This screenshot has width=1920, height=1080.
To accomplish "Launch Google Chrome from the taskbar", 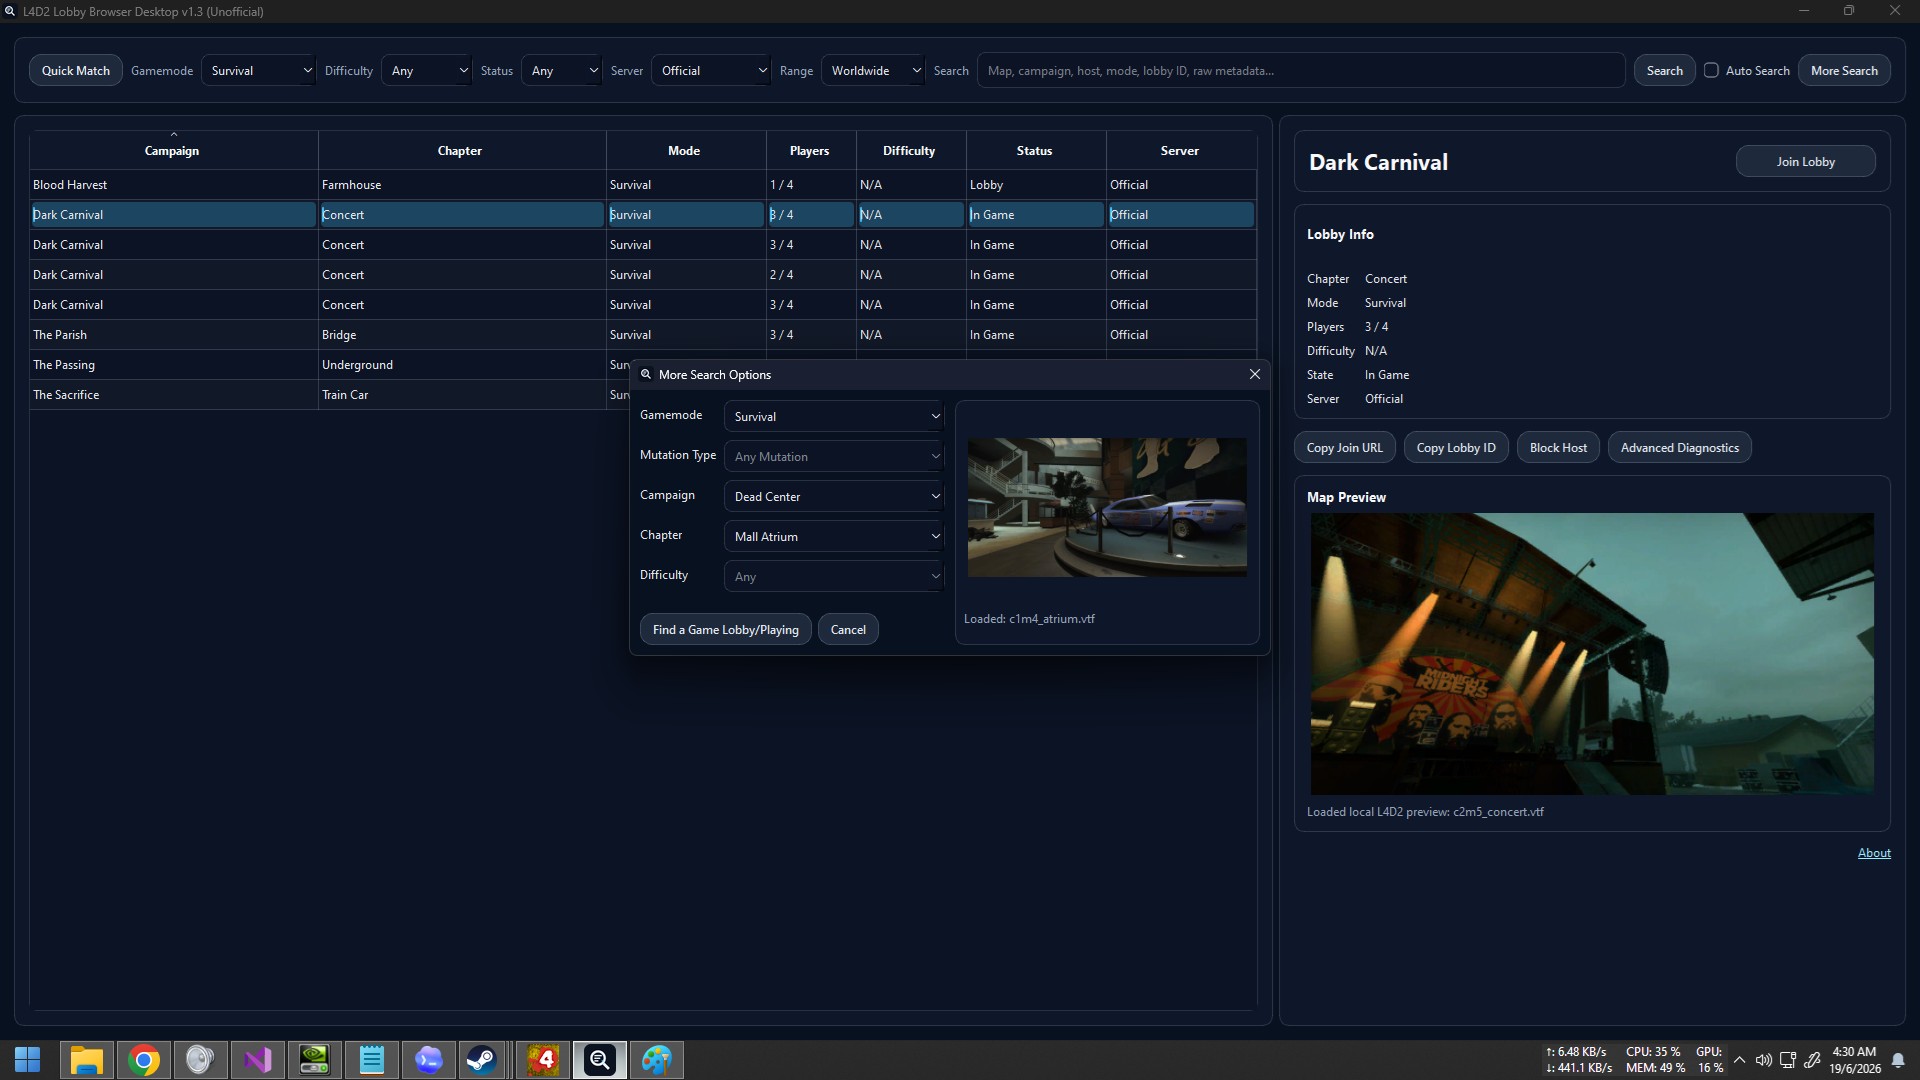I will click(144, 1060).
